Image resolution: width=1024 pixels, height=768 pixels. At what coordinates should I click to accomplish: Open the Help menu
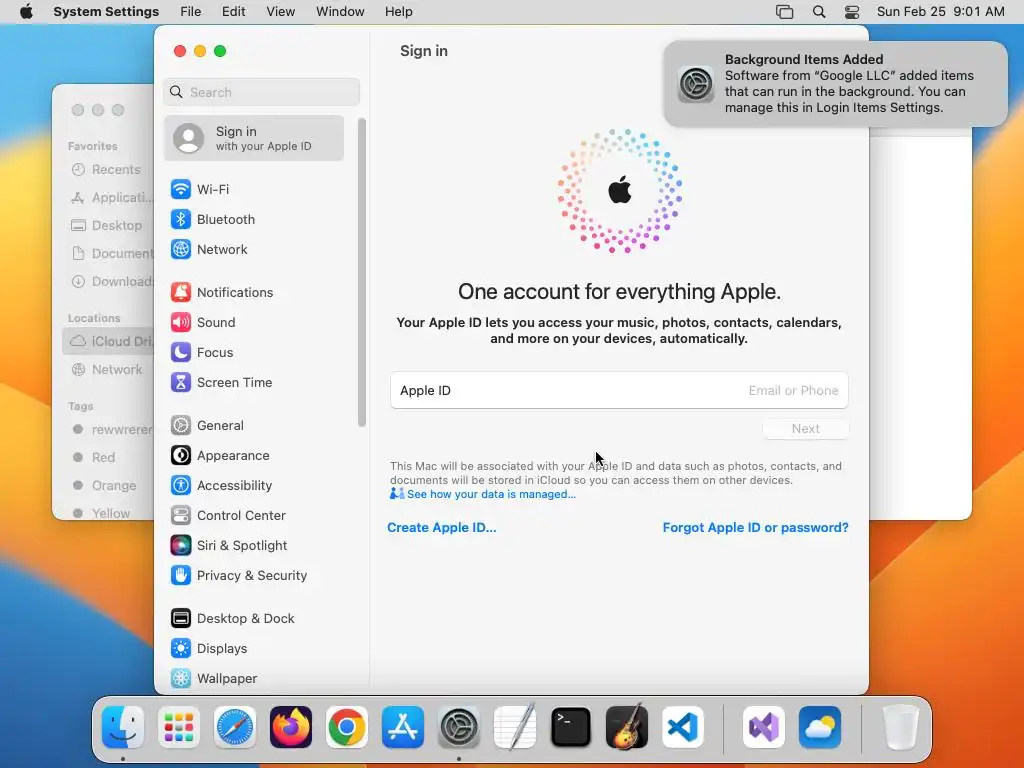398,12
